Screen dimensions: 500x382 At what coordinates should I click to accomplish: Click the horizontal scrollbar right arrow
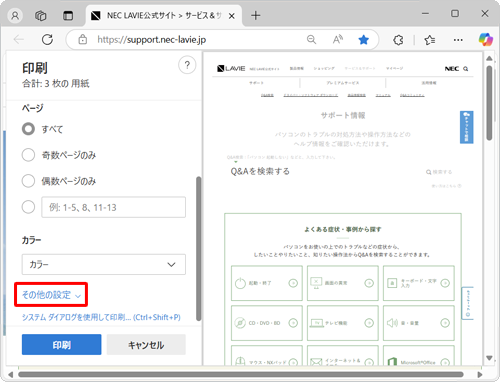(x=480, y=374)
